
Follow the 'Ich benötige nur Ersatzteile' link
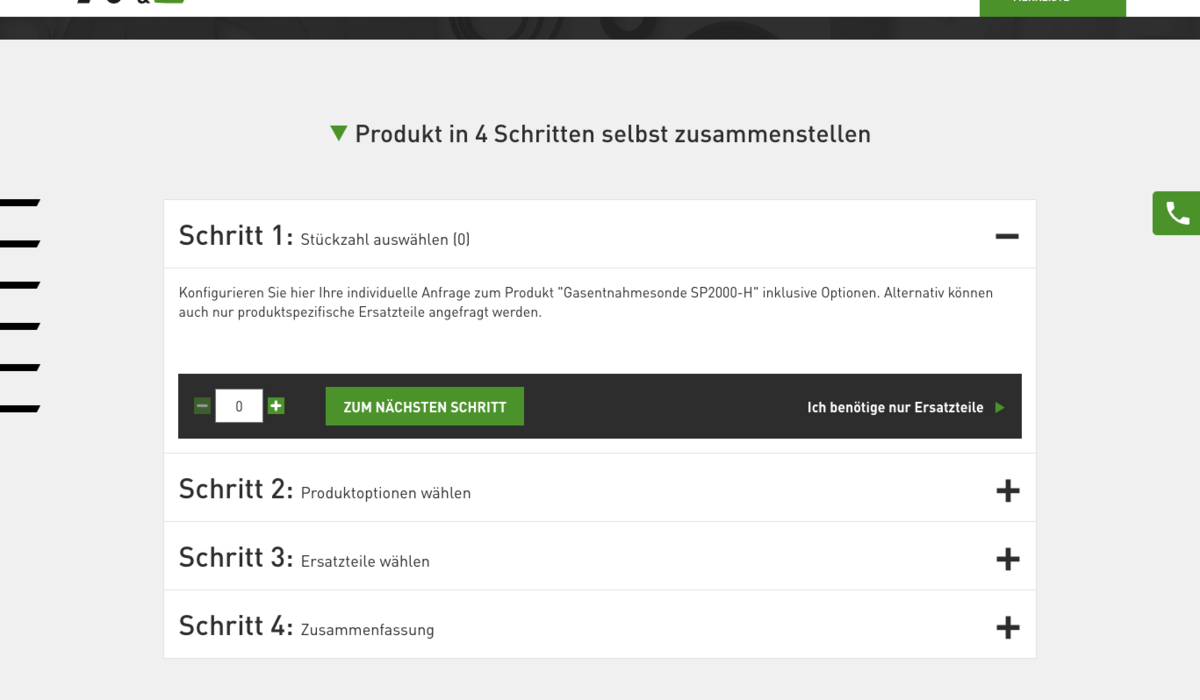coord(895,408)
